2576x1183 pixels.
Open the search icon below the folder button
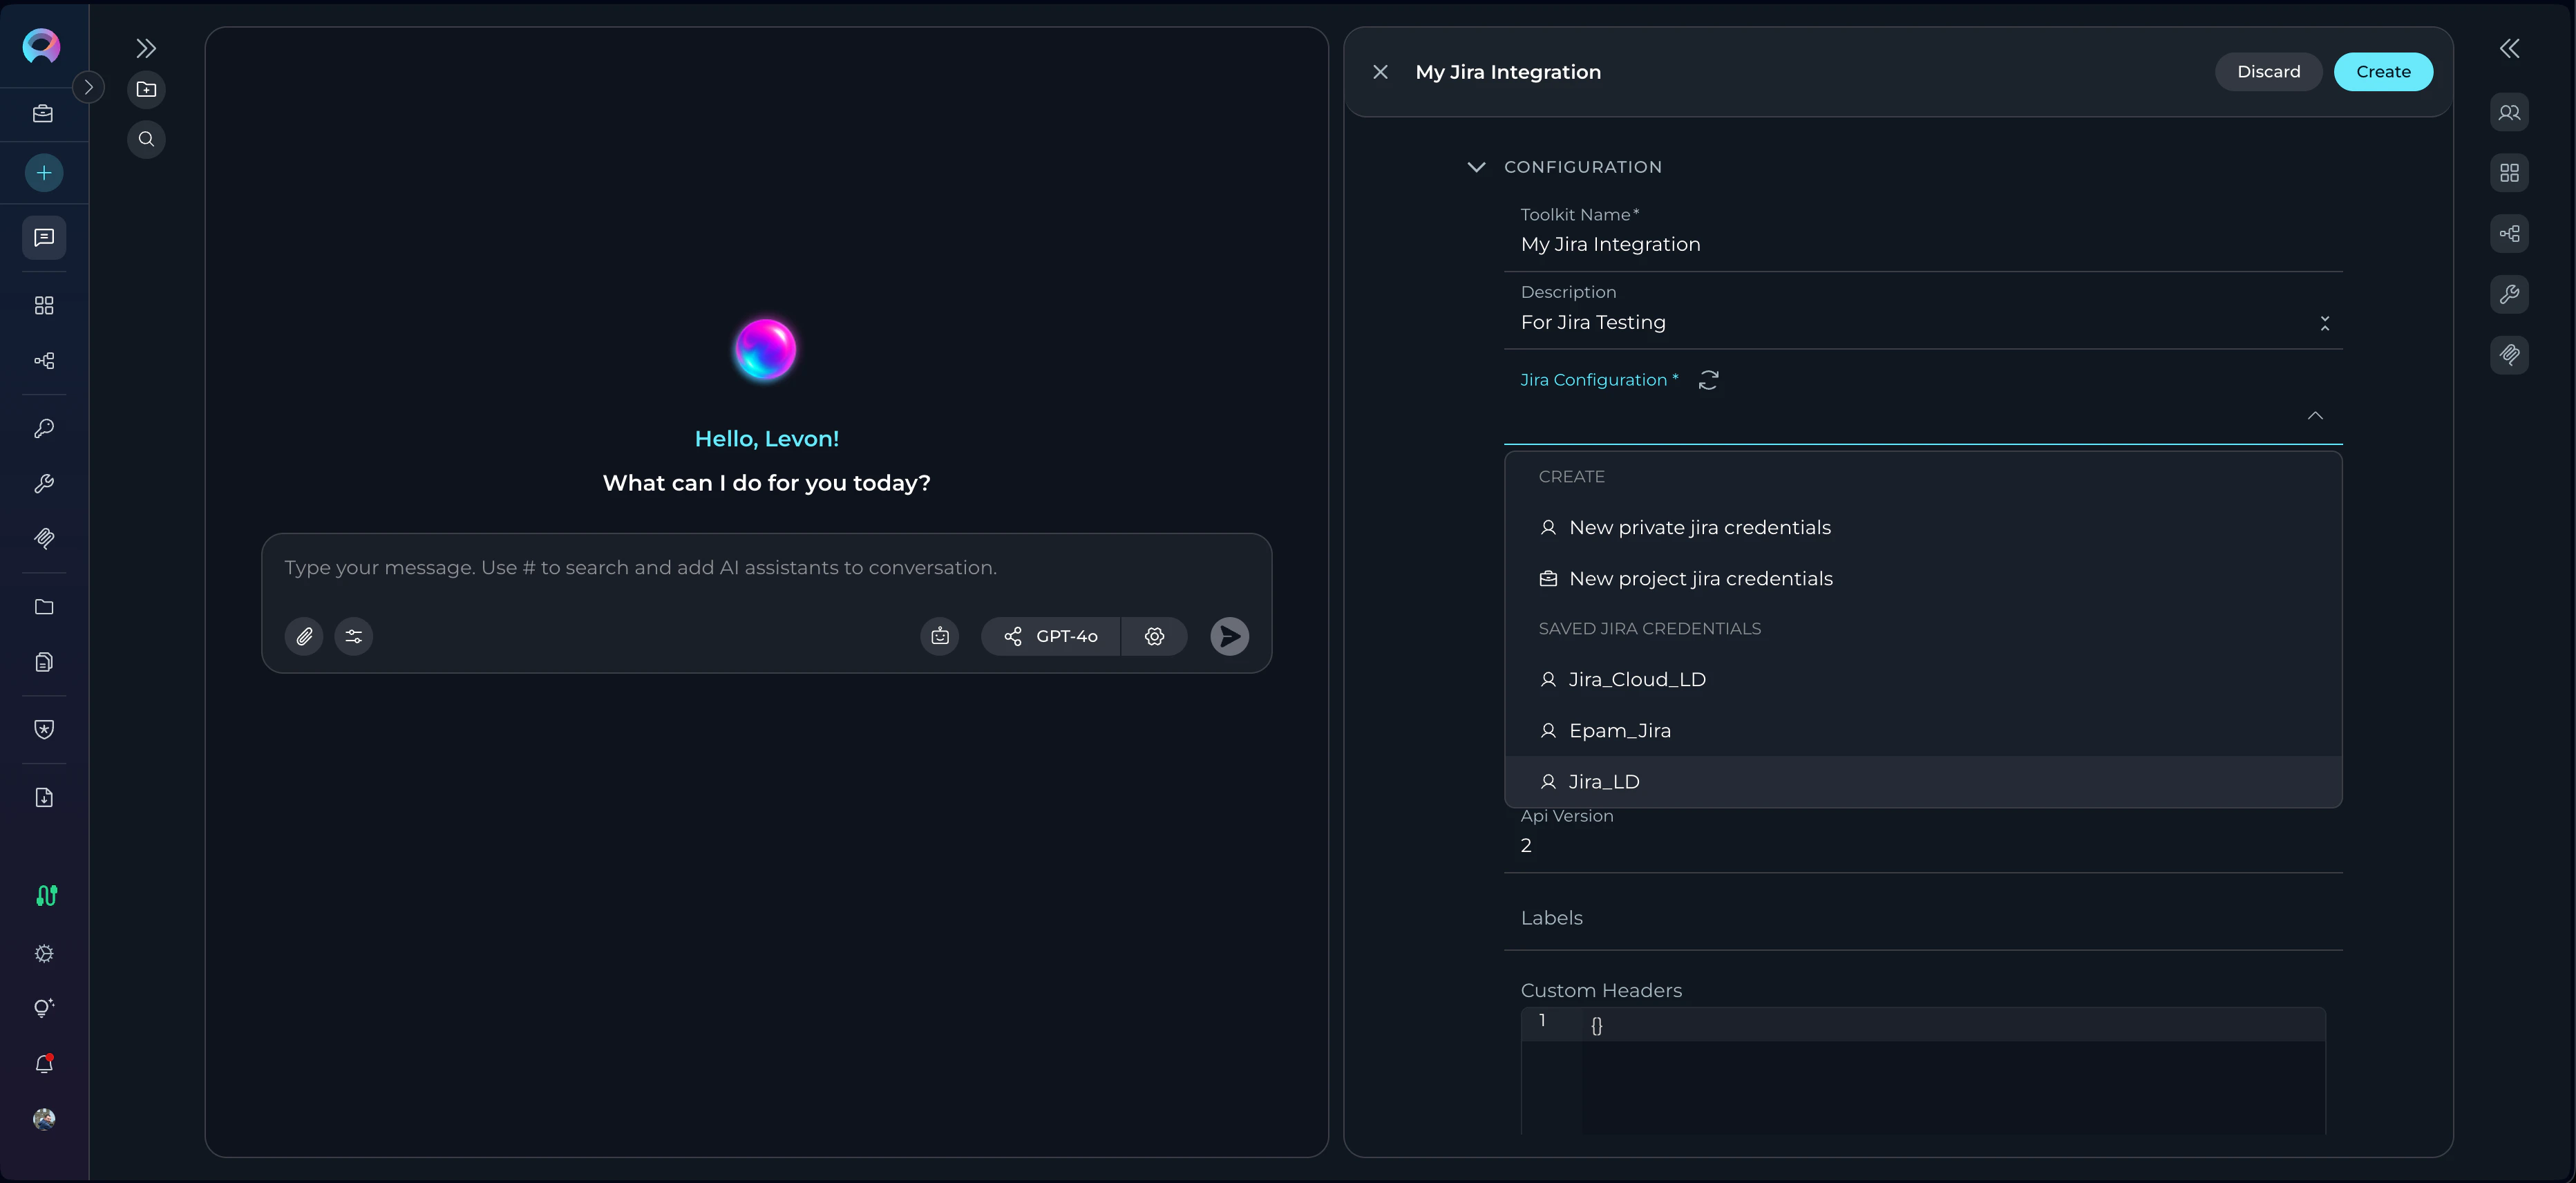146,139
